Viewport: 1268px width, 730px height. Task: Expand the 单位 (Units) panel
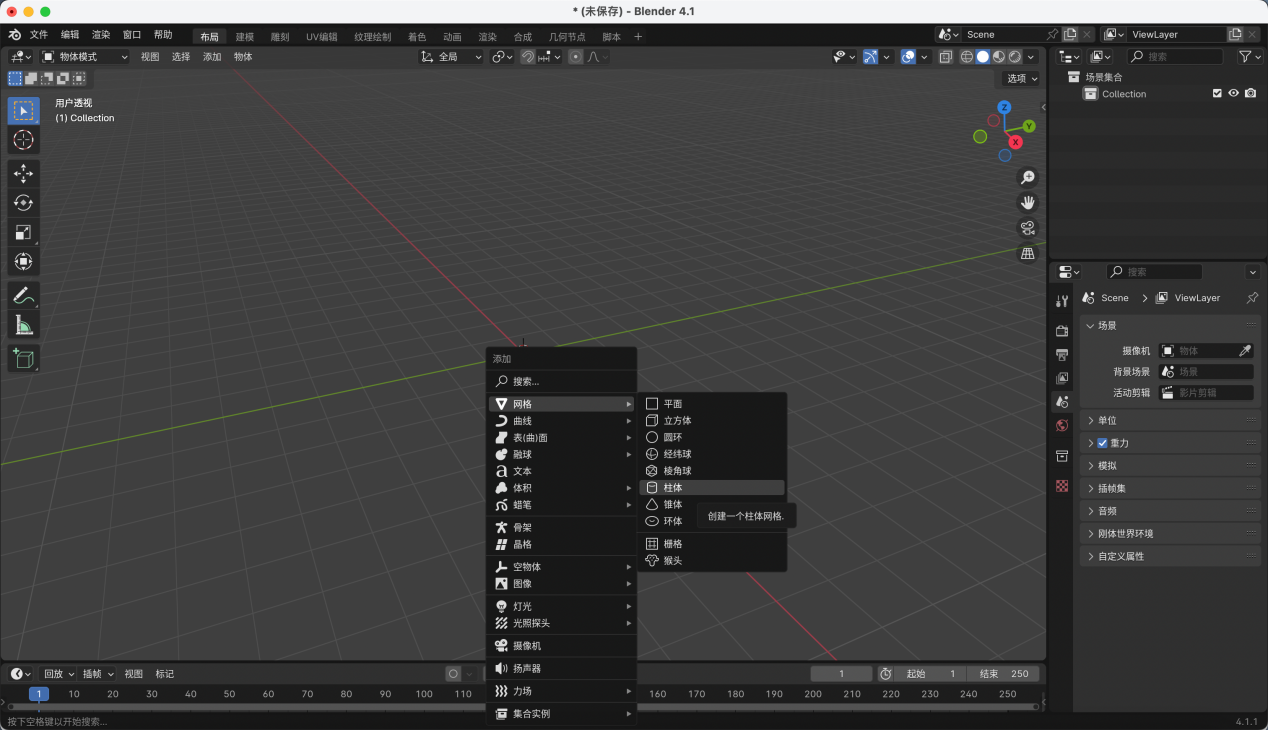point(1107,421)
